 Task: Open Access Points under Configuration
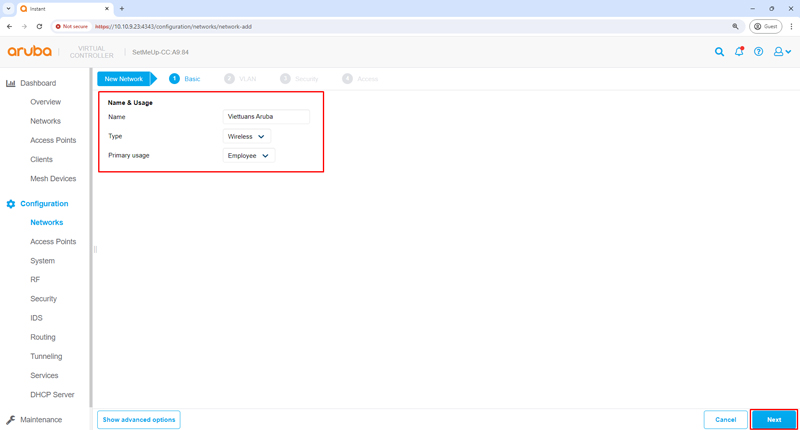[53, 242]
